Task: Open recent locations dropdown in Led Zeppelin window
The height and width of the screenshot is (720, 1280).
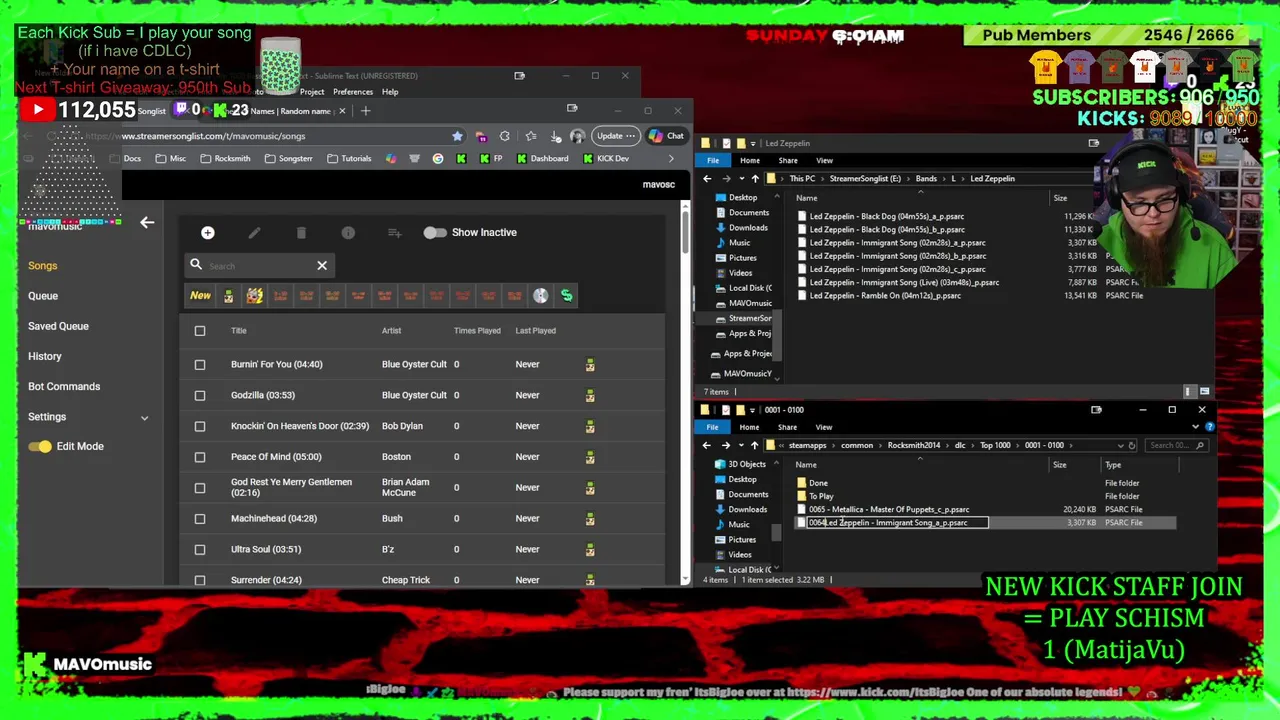Action: [x=741, y=179]
